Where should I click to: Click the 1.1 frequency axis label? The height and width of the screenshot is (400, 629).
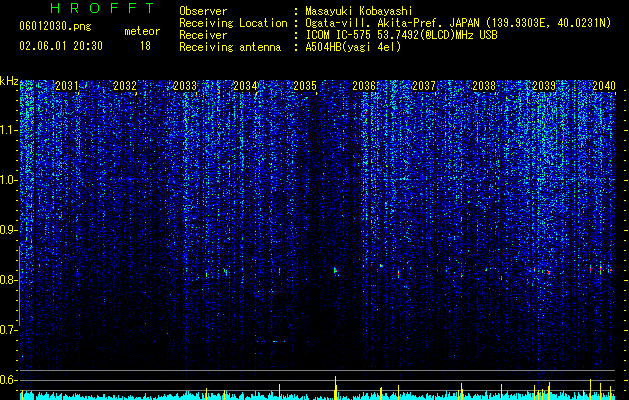9,130
